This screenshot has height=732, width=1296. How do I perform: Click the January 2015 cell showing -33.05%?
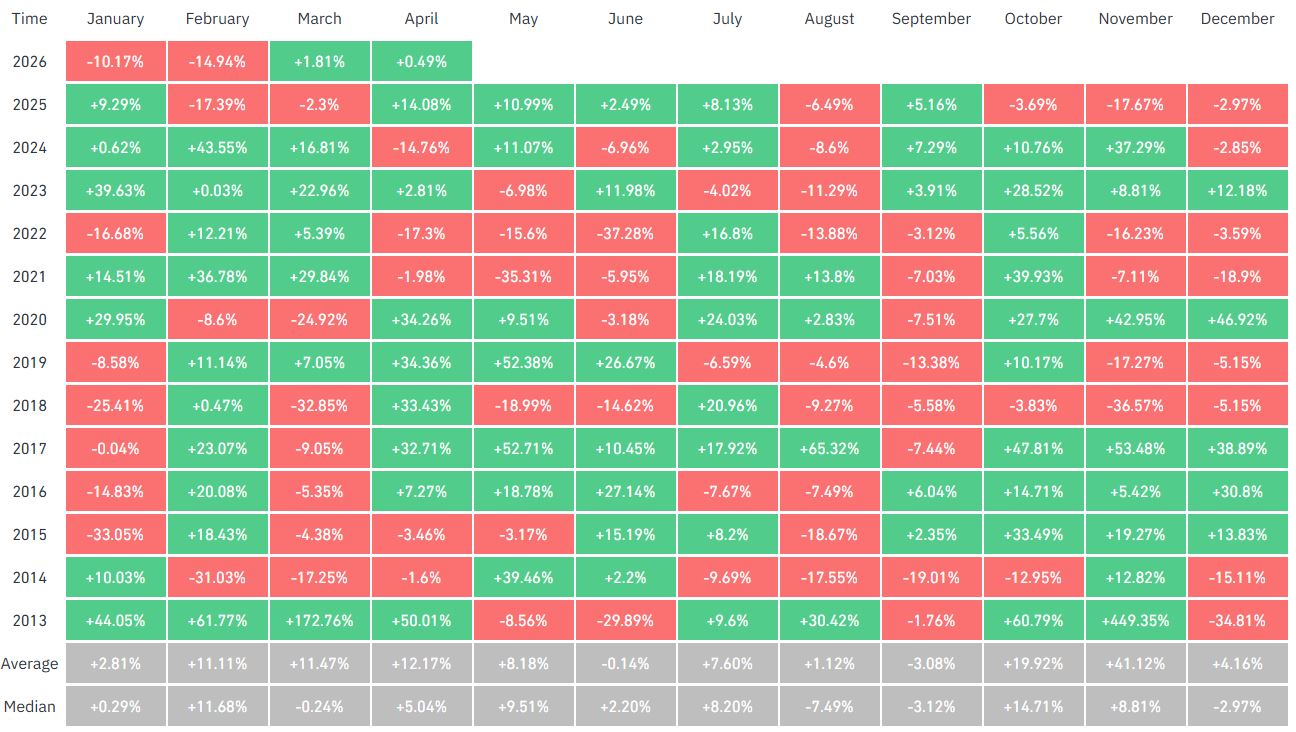[x=115, y=534]
